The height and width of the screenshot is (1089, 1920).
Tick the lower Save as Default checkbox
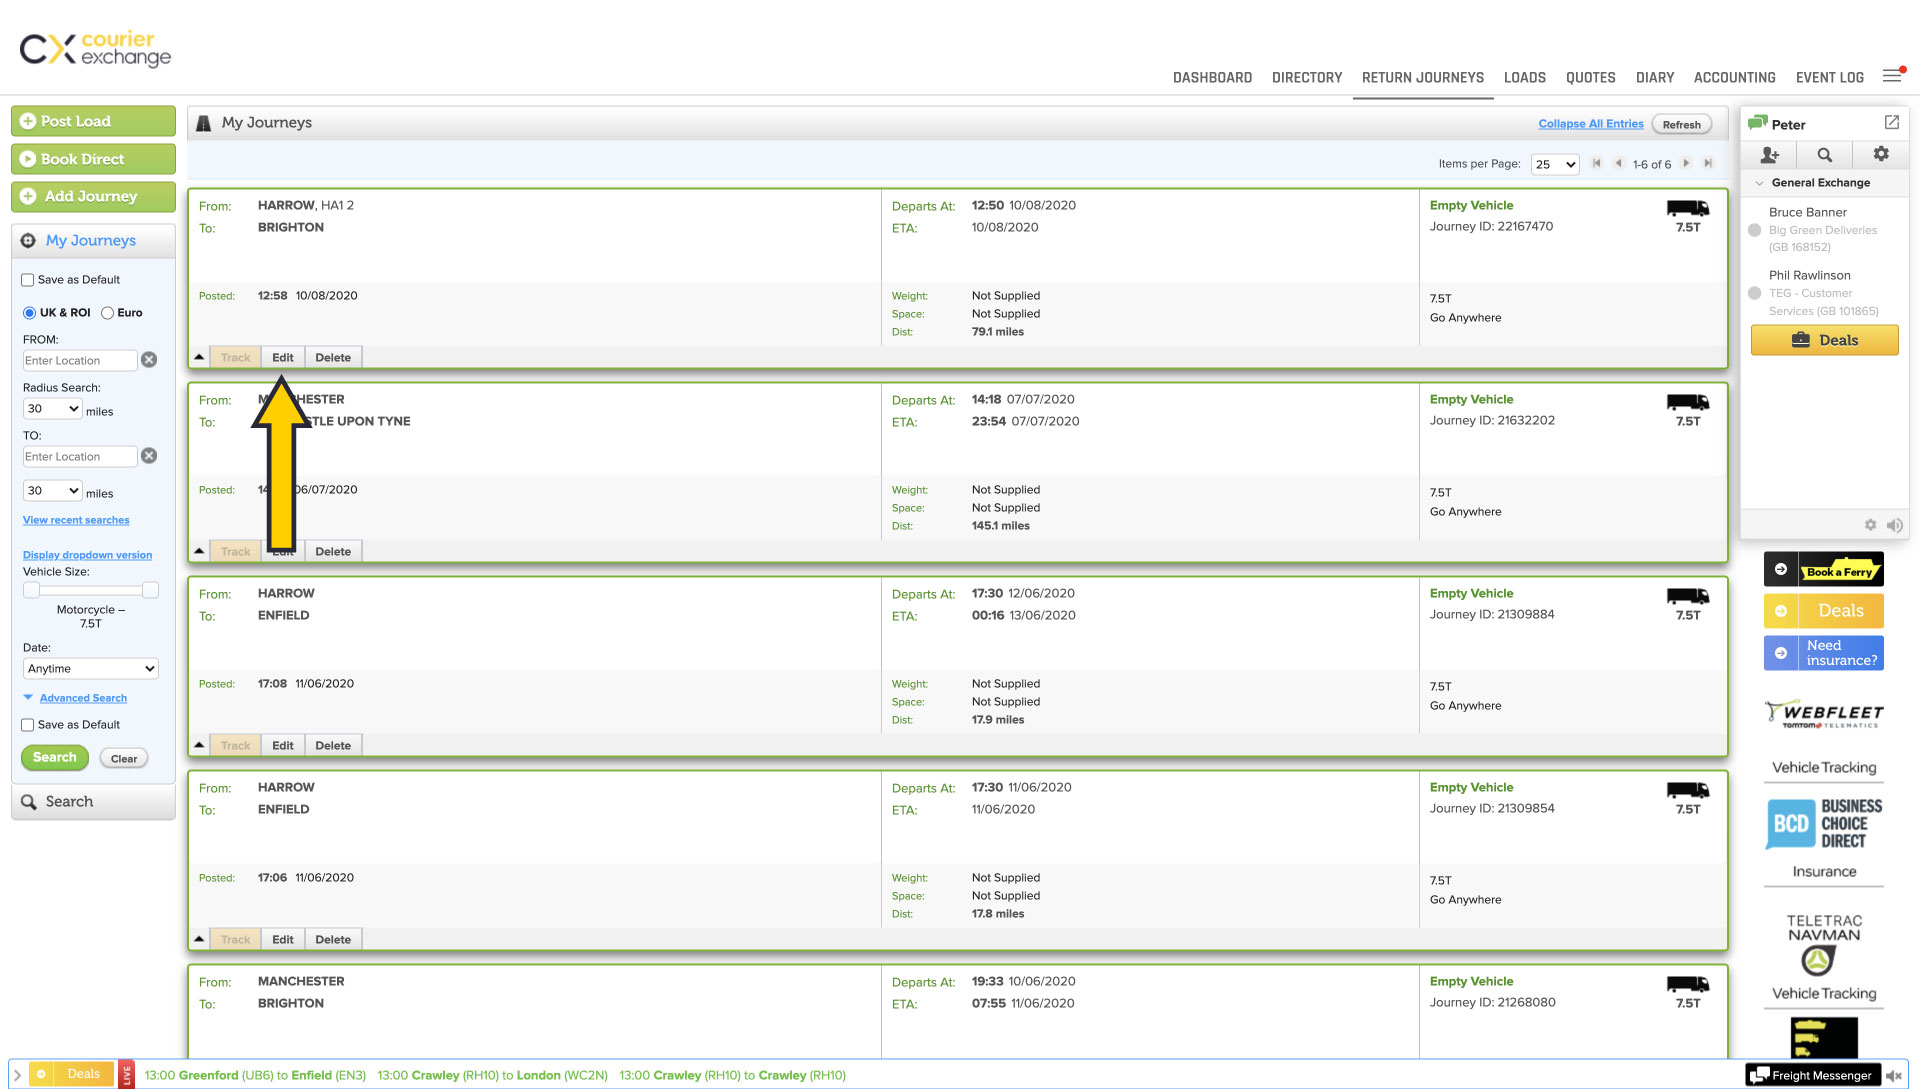[28, 725]
